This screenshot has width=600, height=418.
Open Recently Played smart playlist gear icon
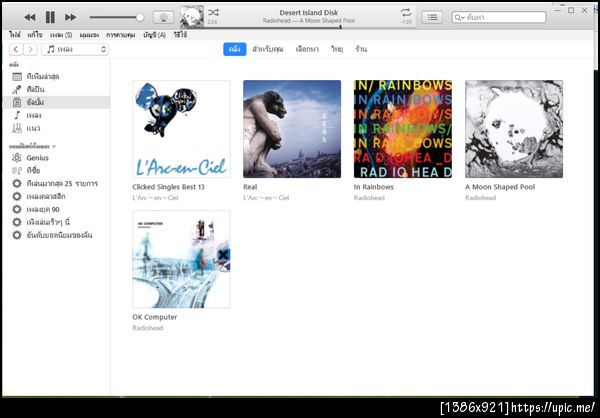[x=17, y=222]
